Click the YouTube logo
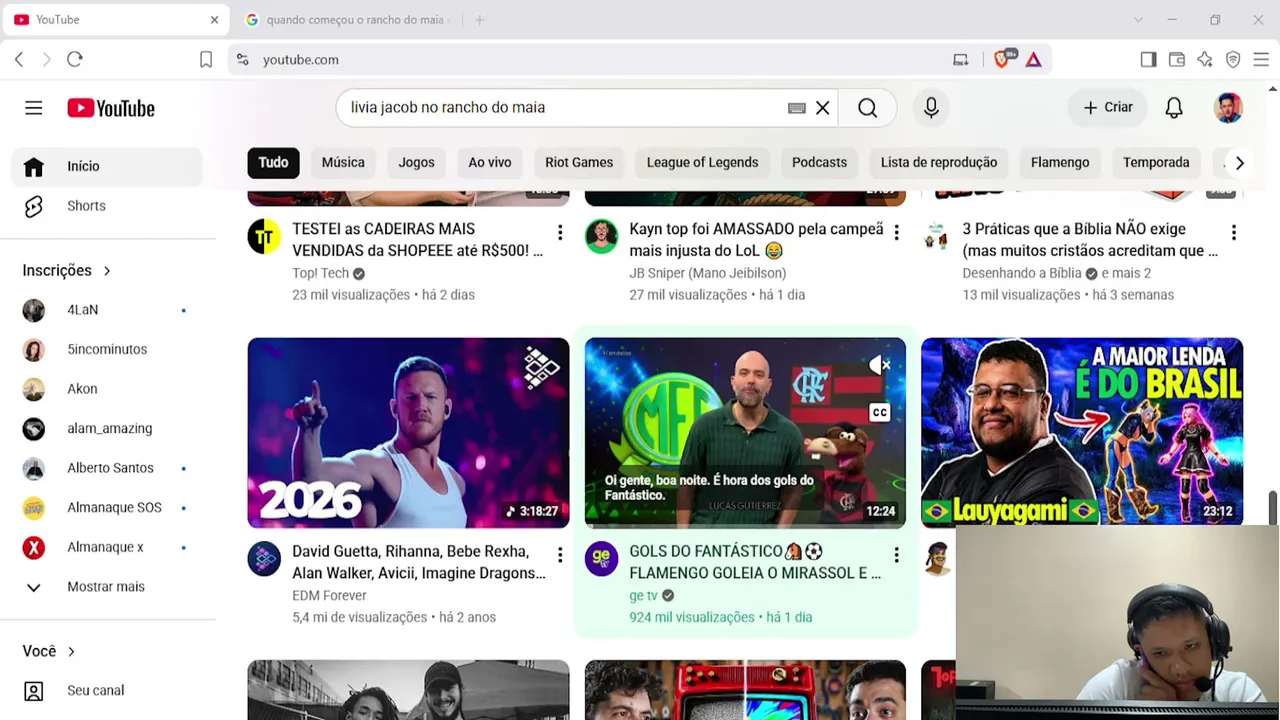This screenshot has height=720, width=1280. pyautogui.click(x=111, y=108)
